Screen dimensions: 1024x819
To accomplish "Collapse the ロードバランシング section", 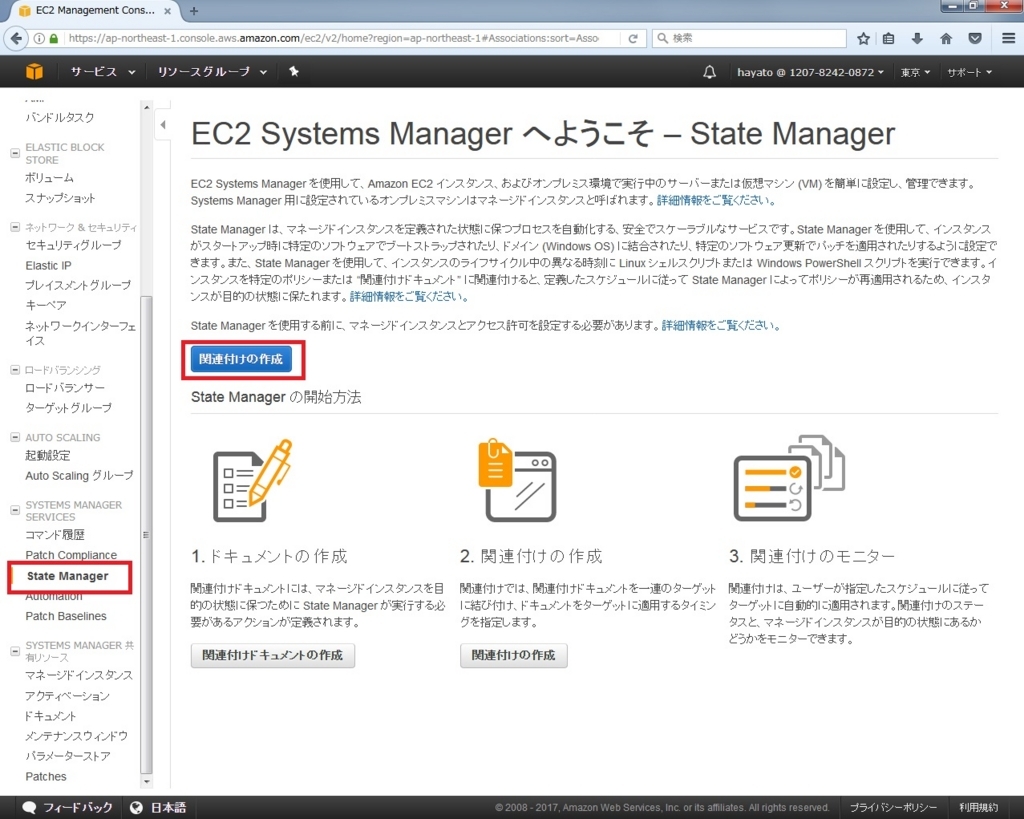I will pos(14,370).
